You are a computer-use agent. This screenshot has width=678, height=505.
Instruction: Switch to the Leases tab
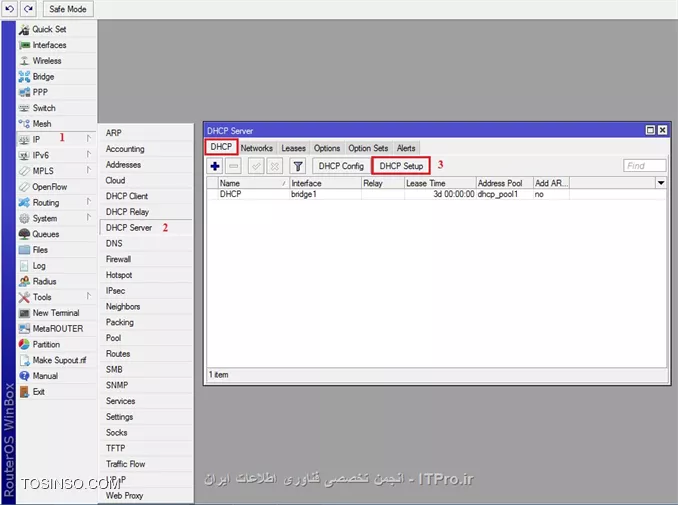(x=294, y=148)
